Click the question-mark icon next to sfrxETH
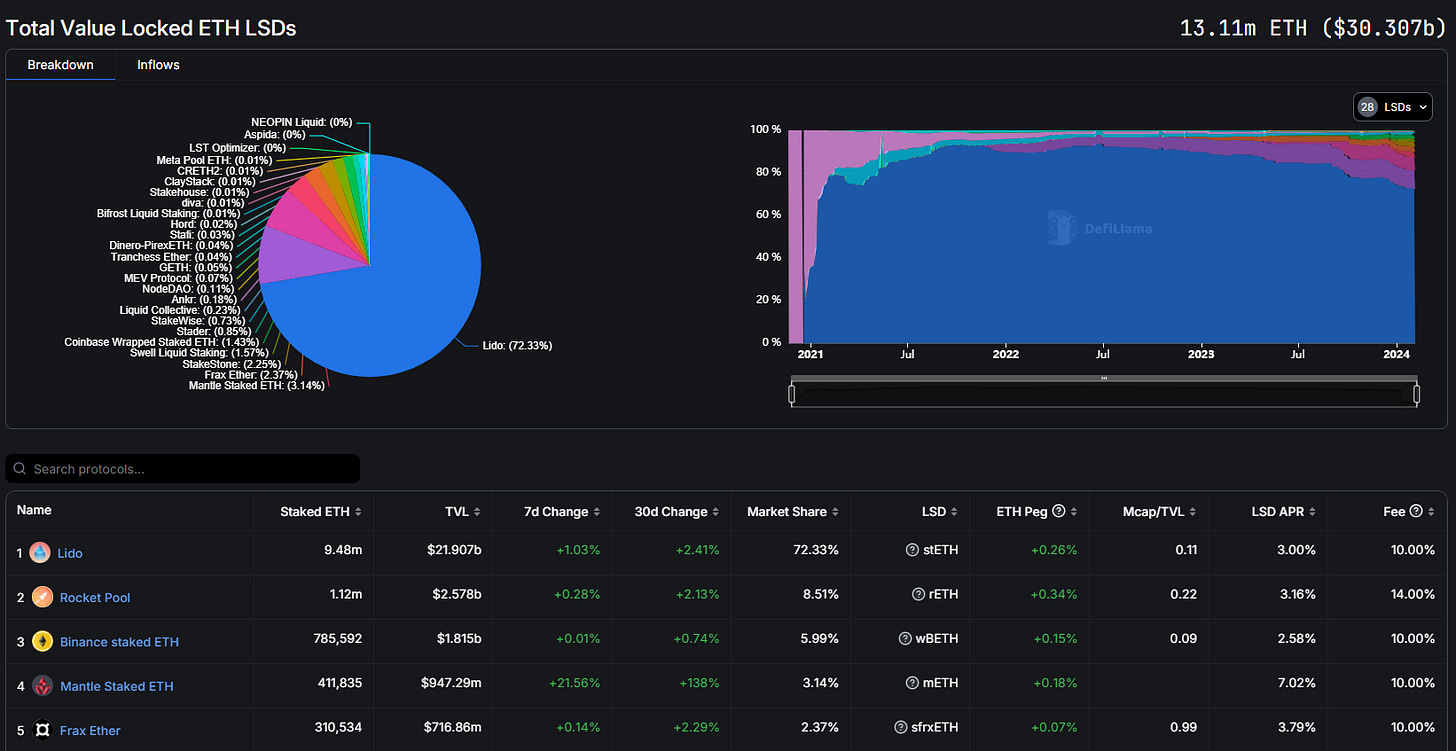 (x=902, y=727)
